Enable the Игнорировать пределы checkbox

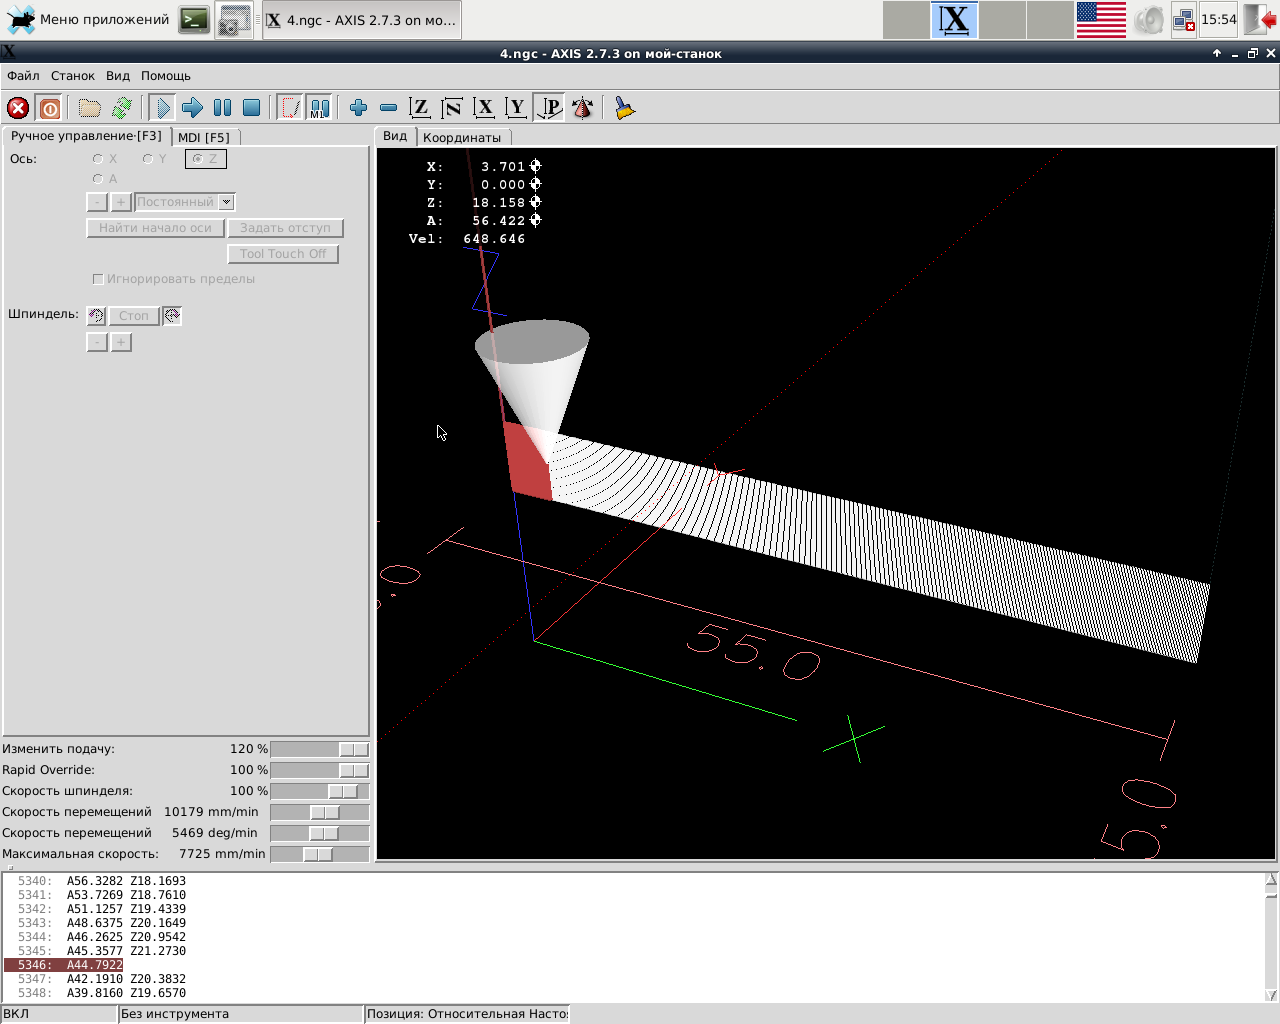pos(98,279)
